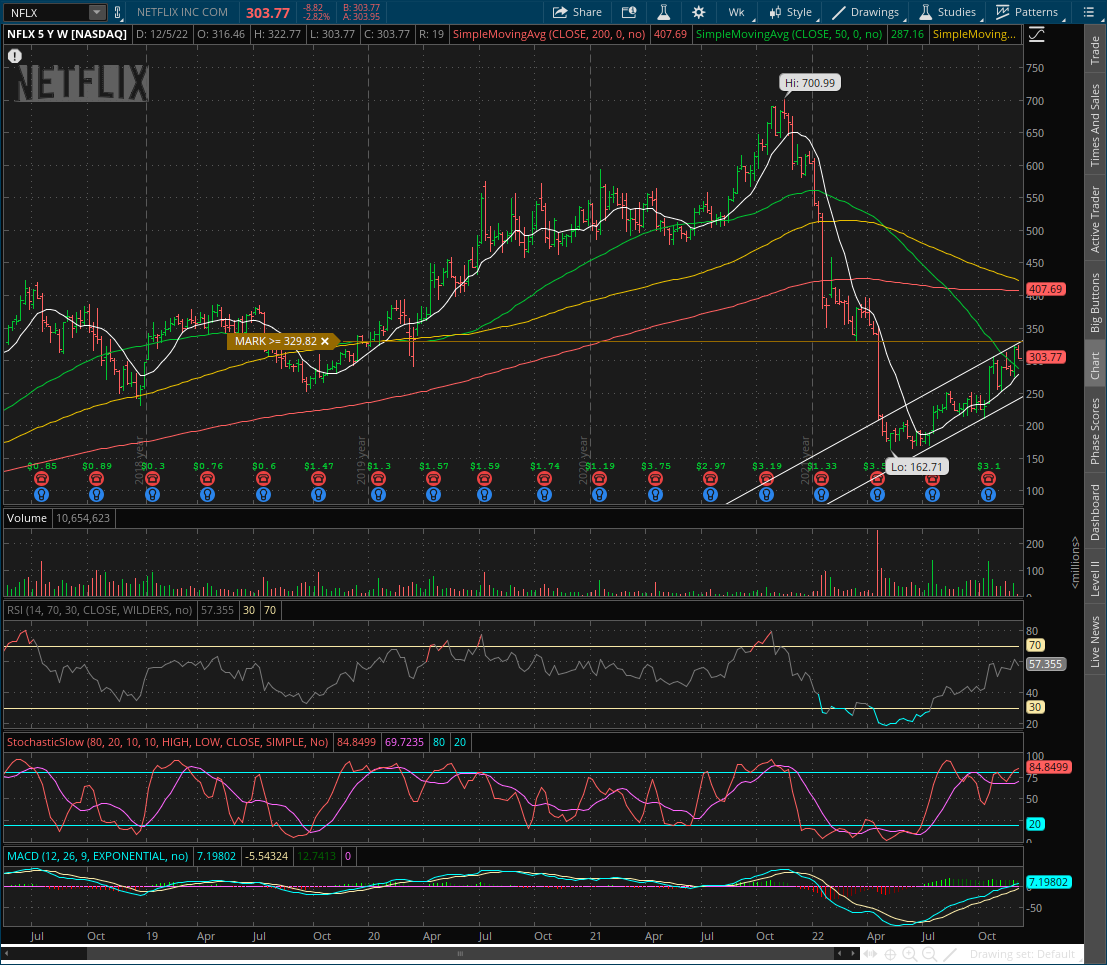Click the StochasticSlow study label
Screen dimensions: 1107x965
click(x=167, y=742)
